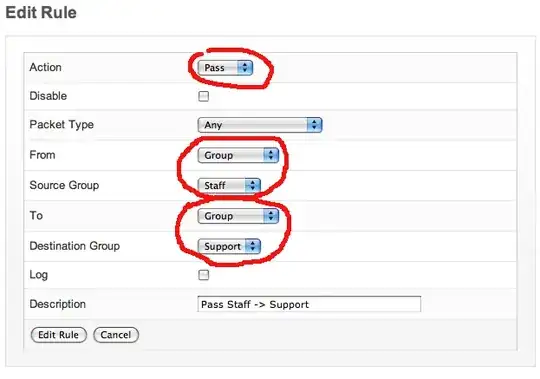Enable the Log checkbox
Viewport: 540px width, 379px height.
tap(204, 275)
